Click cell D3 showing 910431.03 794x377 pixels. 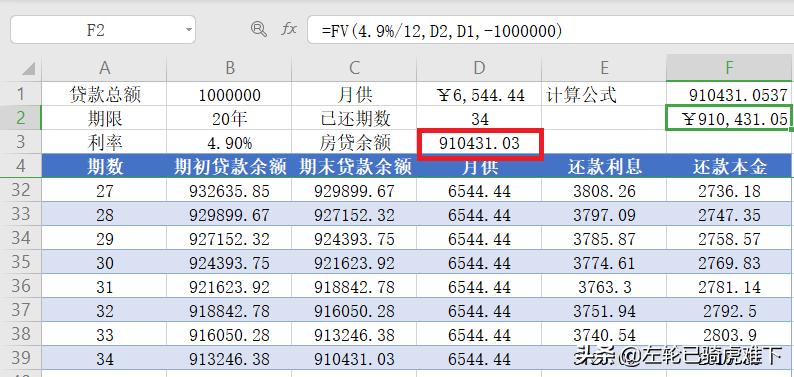click(x=480, y=143)
